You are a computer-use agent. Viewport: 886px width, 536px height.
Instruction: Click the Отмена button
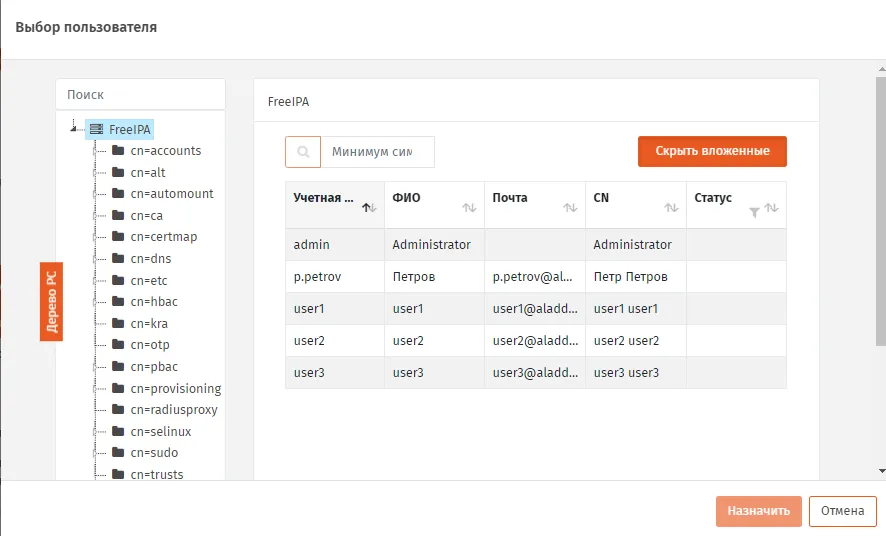click(x=842, y=511)
